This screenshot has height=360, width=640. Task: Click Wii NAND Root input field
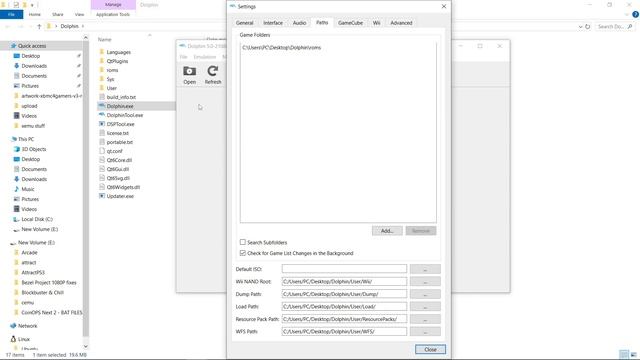344,282
